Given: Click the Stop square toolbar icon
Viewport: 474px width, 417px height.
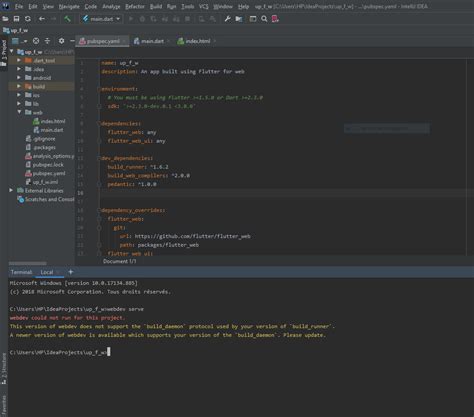Looking at the screenshot, I should click(188, 19).
